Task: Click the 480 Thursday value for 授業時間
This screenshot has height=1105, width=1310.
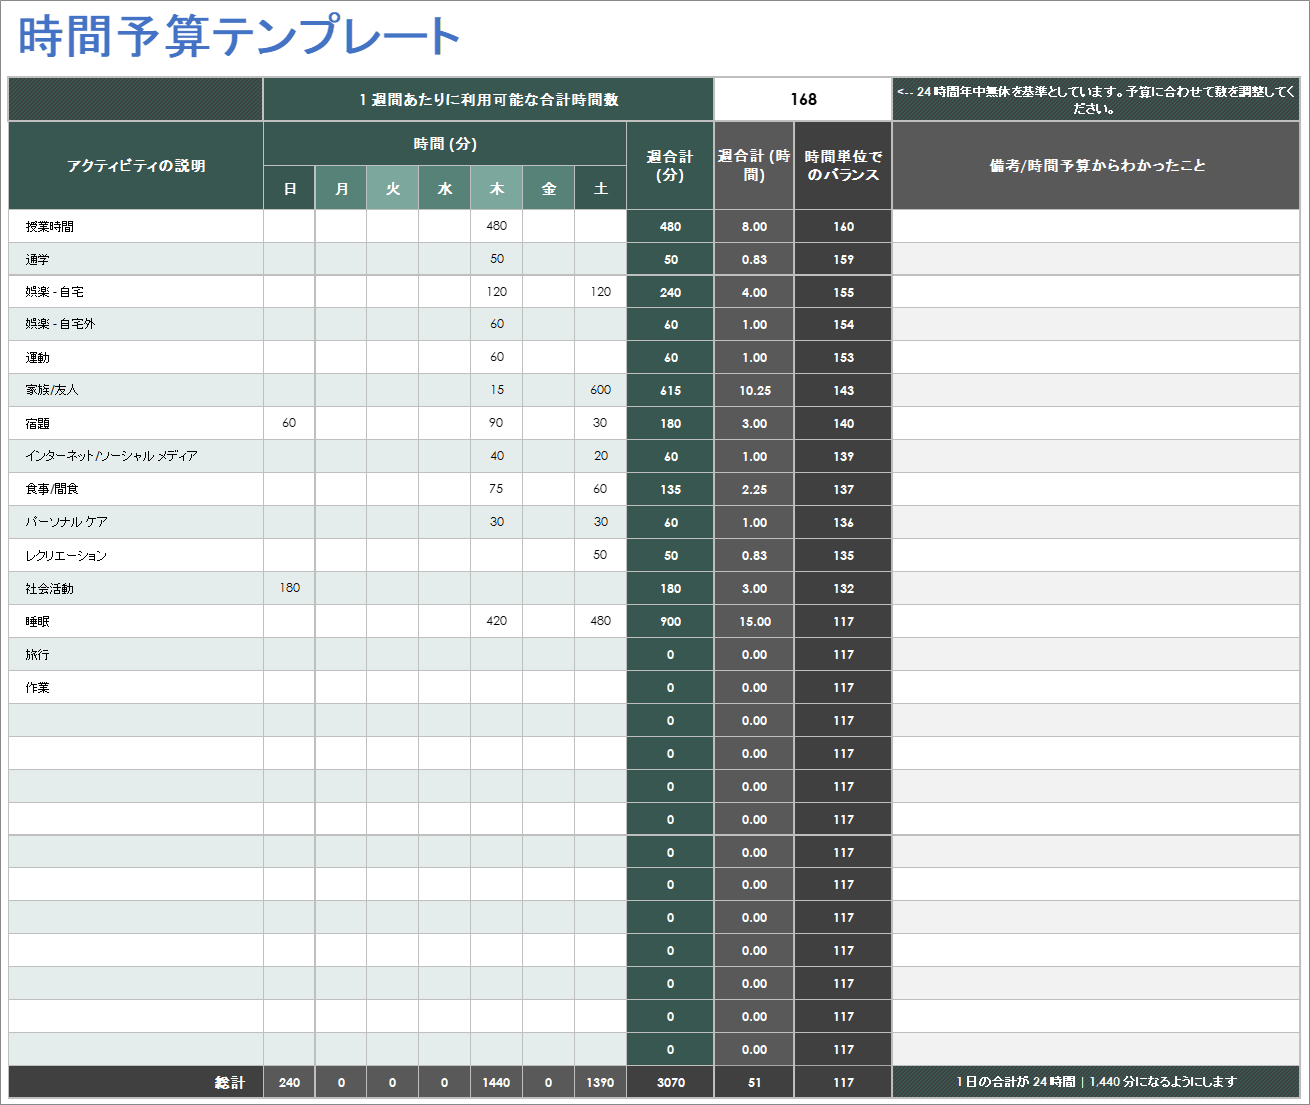Action: coord(497,226)
